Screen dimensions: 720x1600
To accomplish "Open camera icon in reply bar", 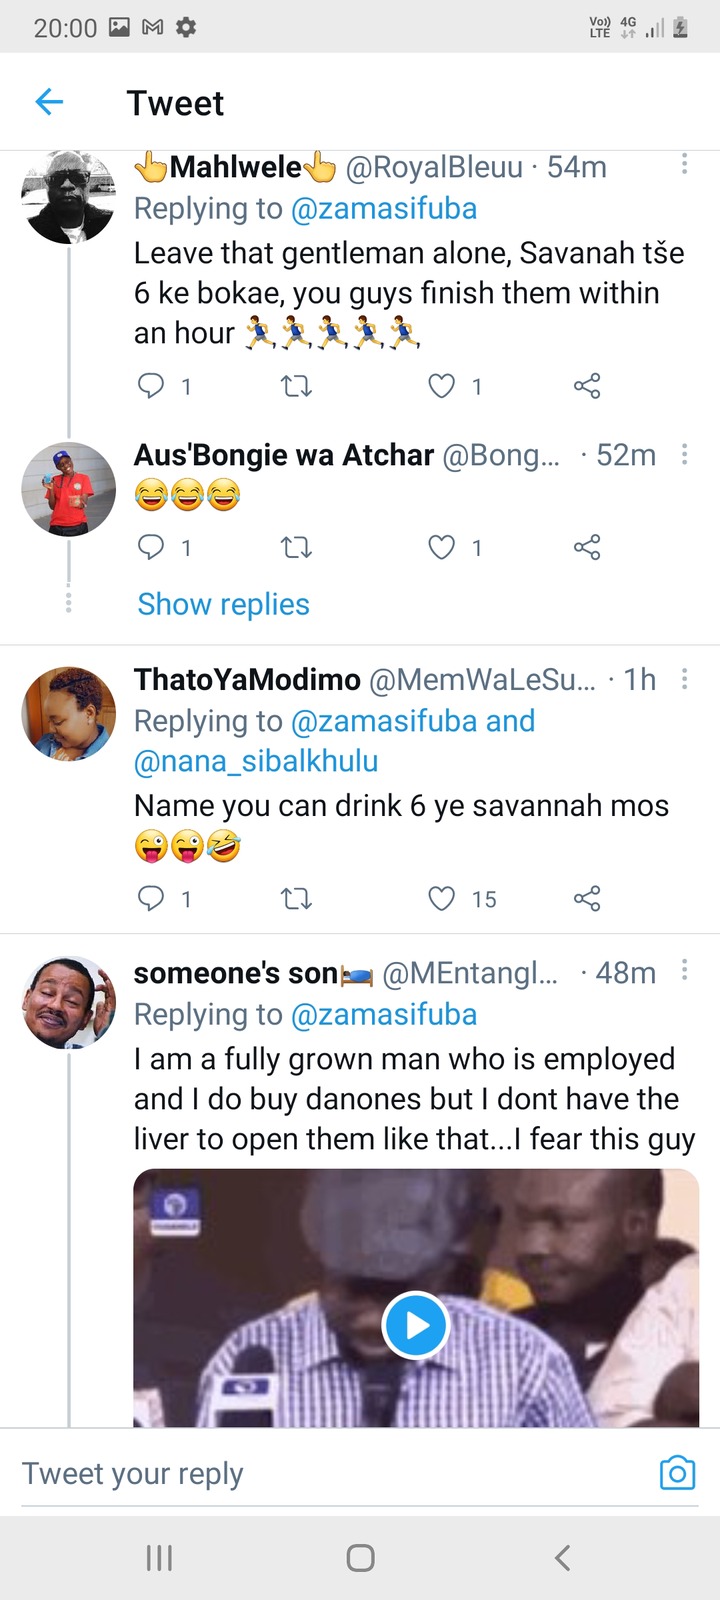I will 677,1473.
